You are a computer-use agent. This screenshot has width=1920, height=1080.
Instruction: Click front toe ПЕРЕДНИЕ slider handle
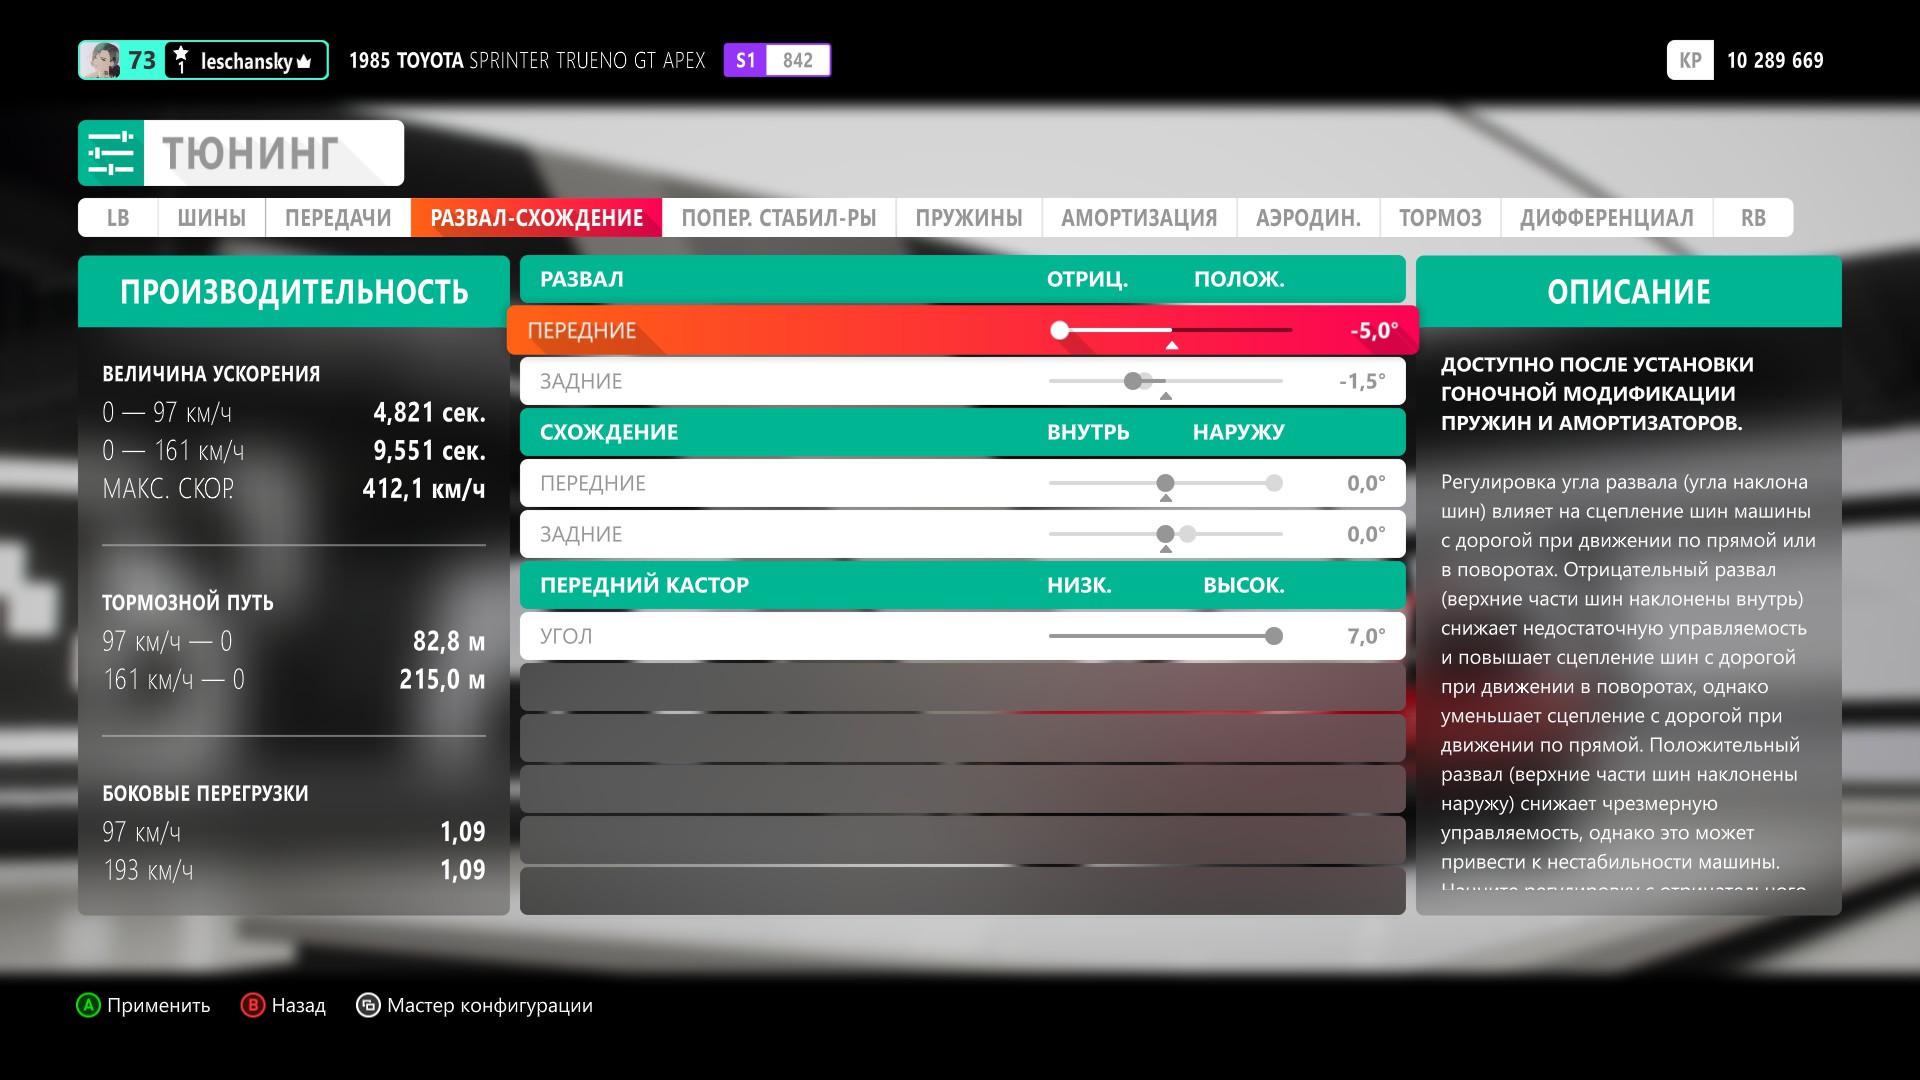tap(1165, 483)
